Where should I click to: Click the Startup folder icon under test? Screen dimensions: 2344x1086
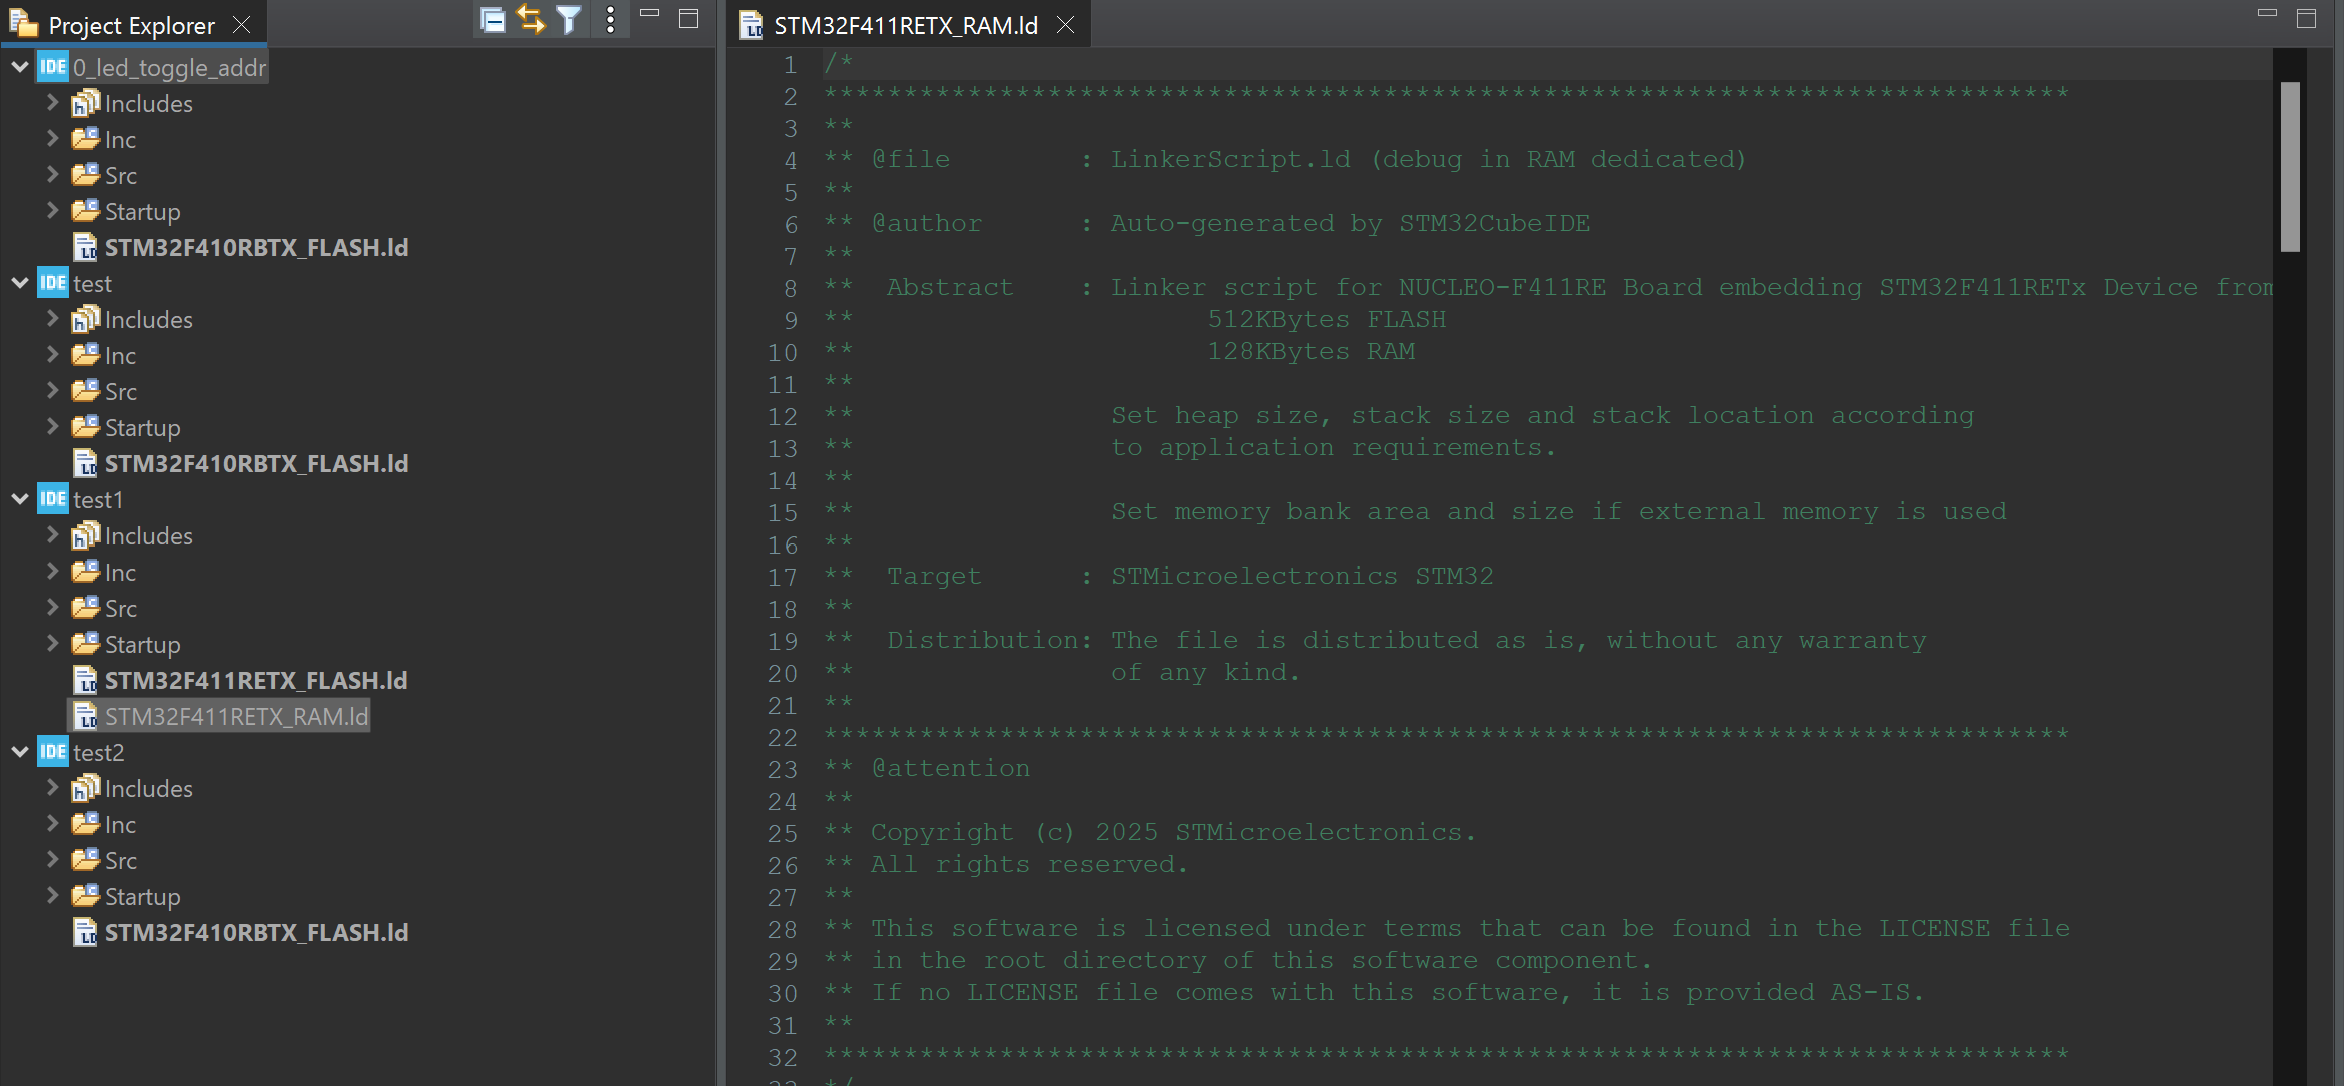click(x=85, y=427)
